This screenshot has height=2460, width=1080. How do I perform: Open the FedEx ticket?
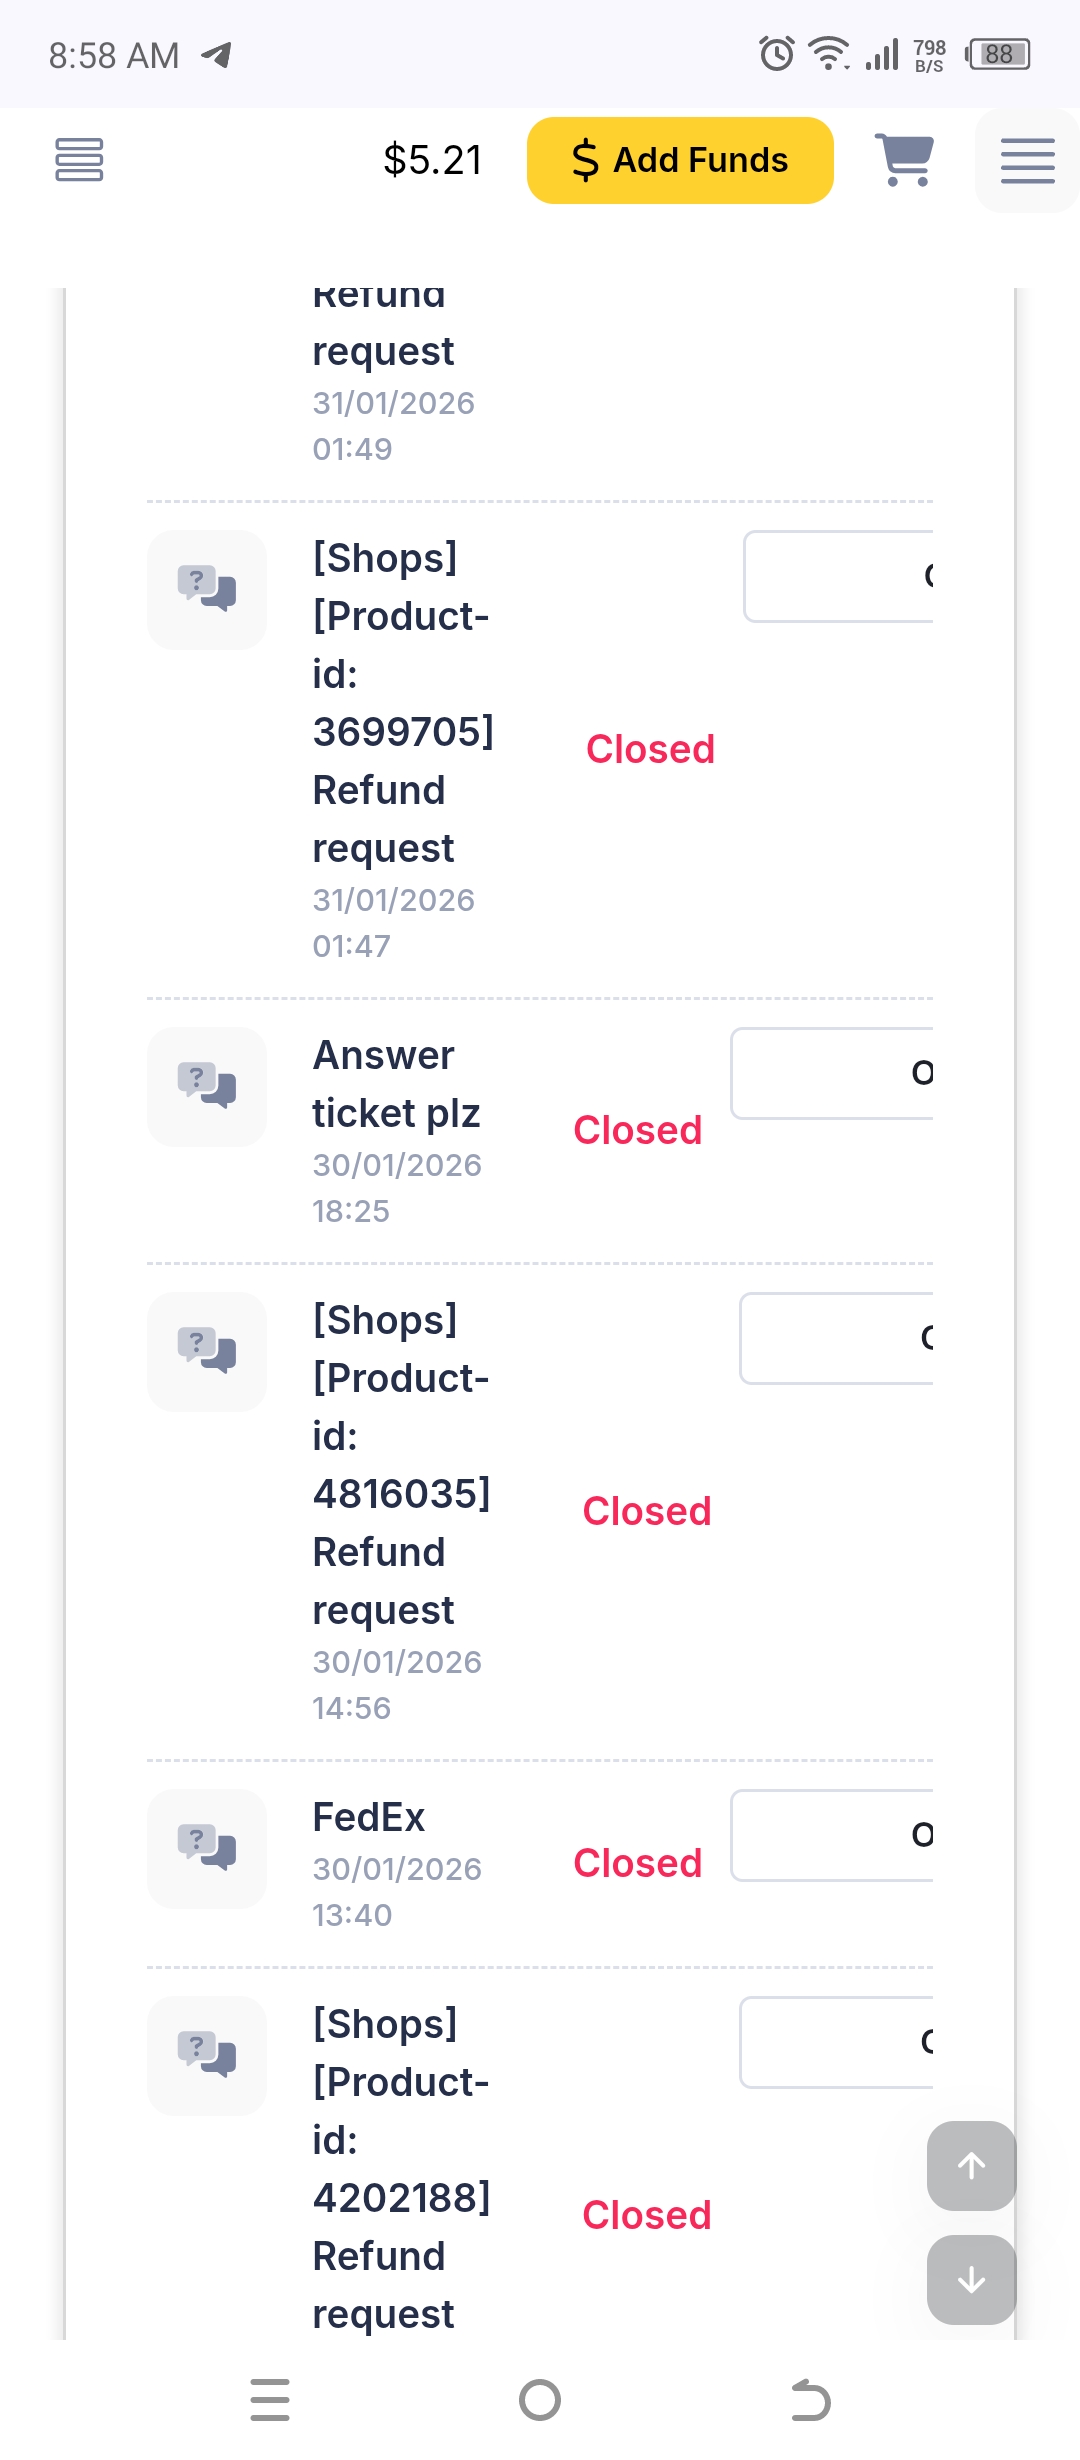tap(368, 1817)
